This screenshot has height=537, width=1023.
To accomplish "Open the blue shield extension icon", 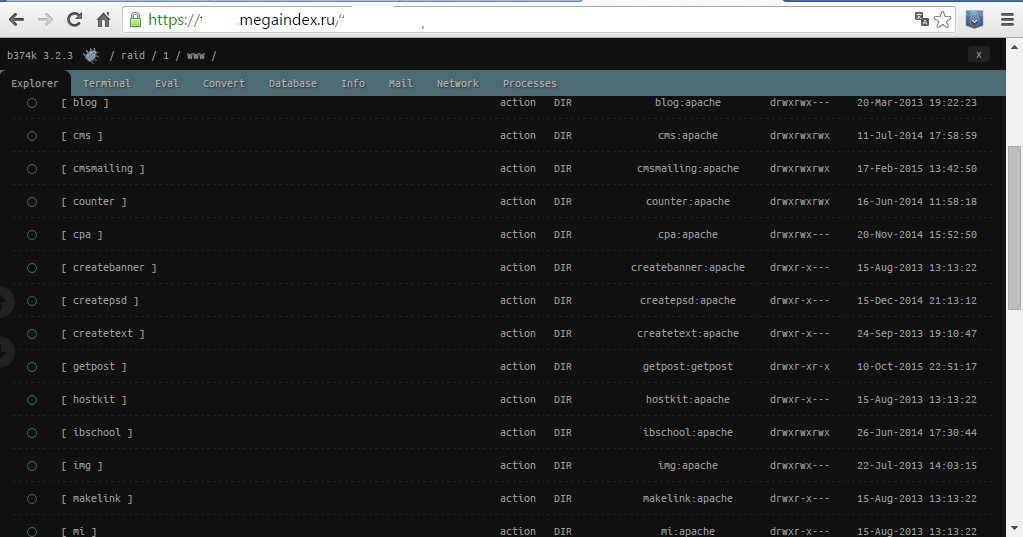I will tap(974, 20).
